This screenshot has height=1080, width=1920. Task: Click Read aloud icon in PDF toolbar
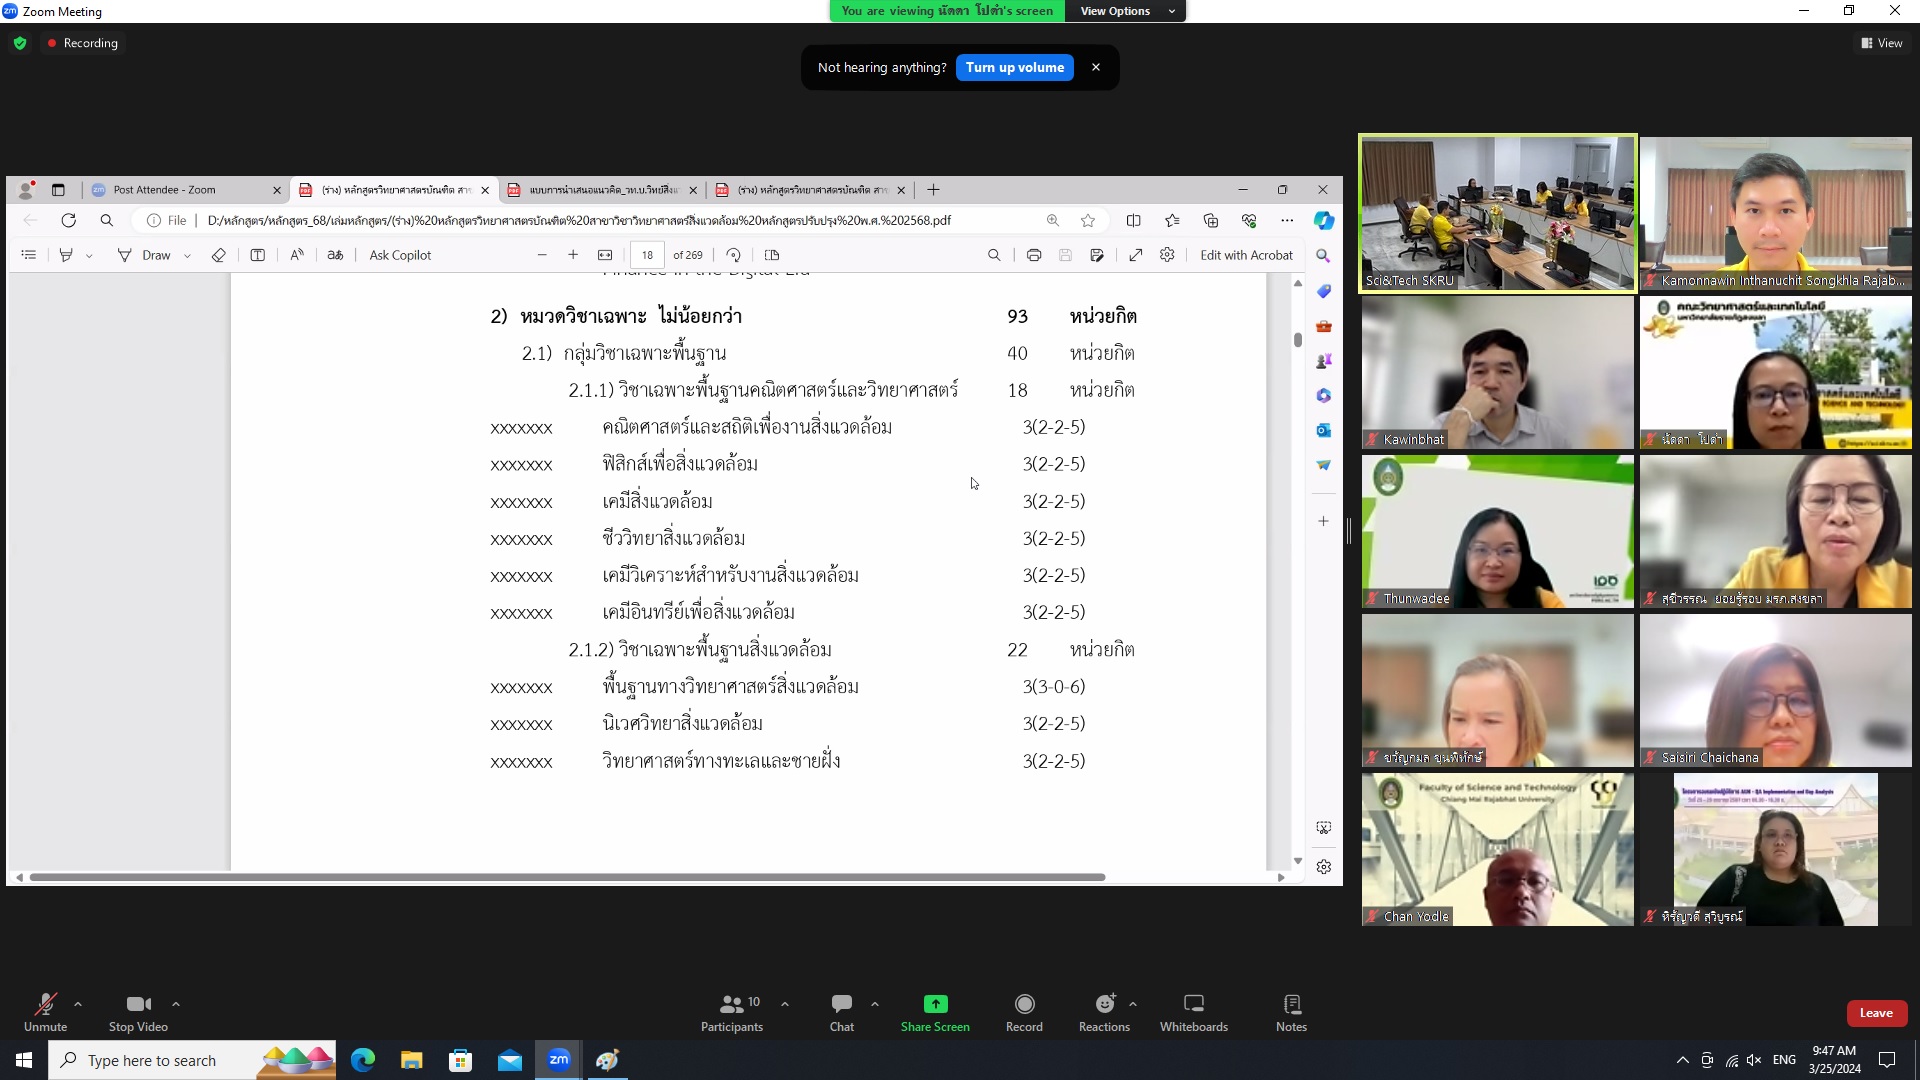tap(297, 255)
